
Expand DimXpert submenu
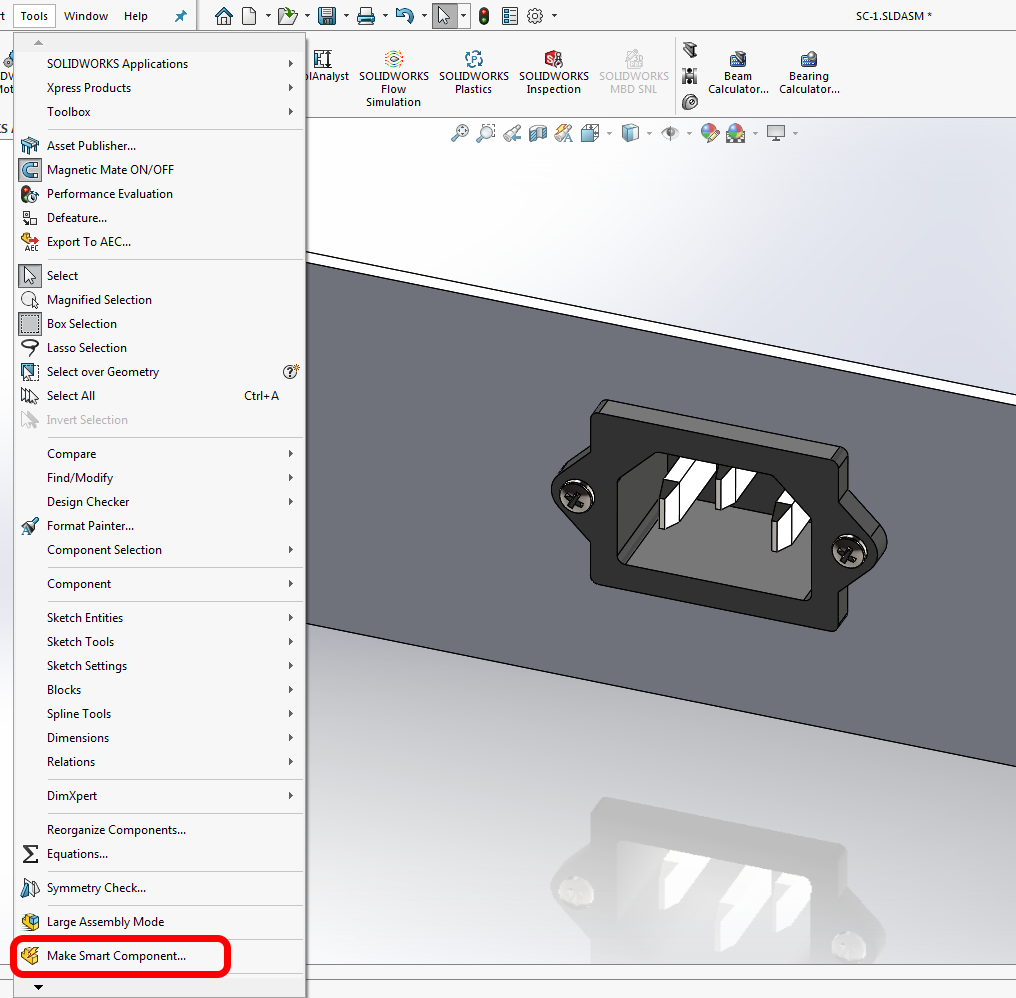pos(159,795)
